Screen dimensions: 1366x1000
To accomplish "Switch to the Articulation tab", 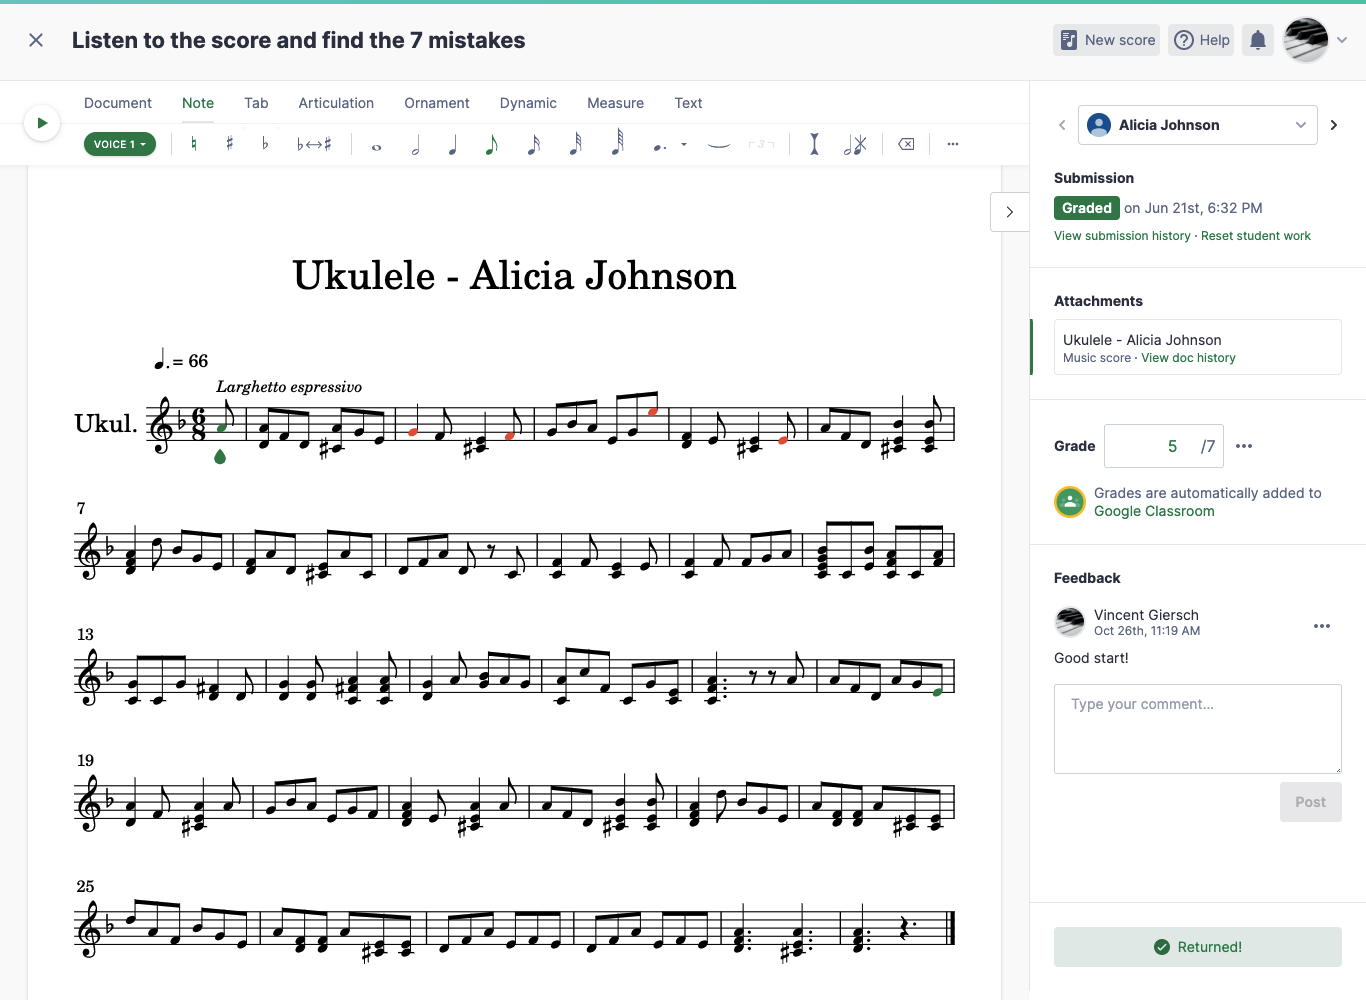I will (x=336, y=103).
